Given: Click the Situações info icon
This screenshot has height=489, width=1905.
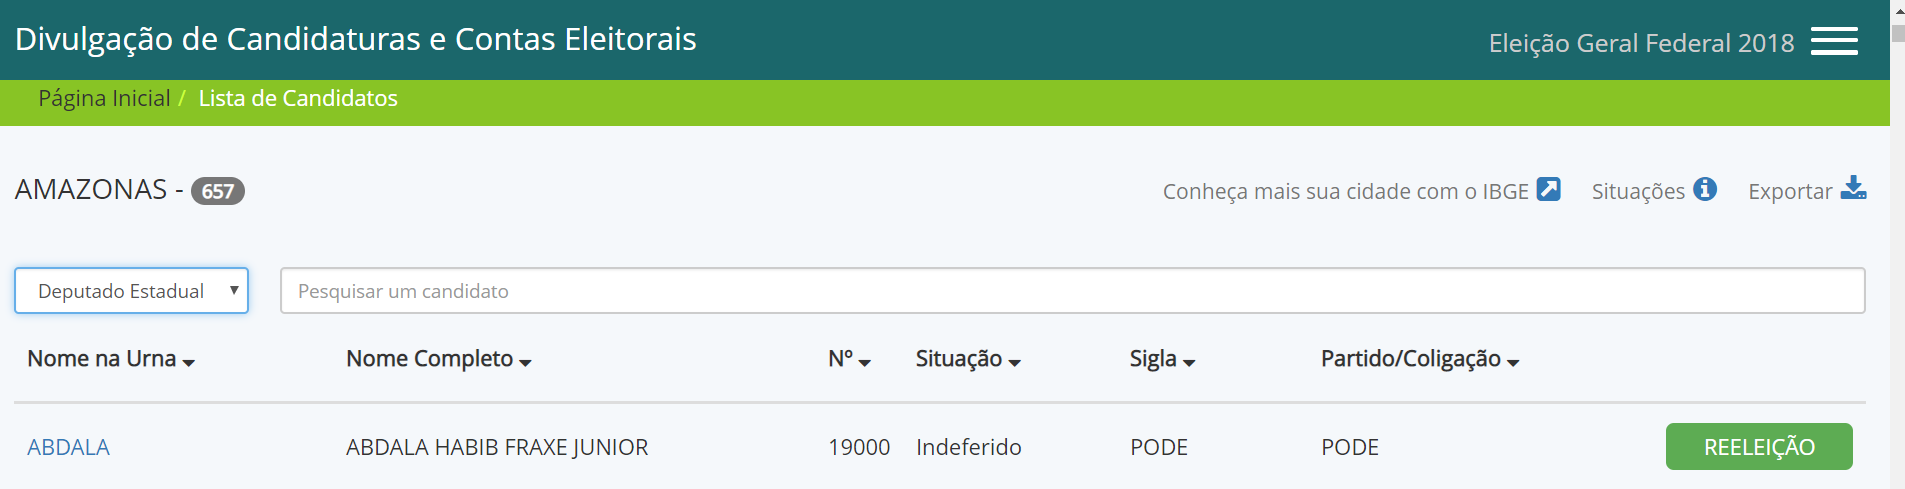Looking at the screenshot, I should (x=1705, y=189).
